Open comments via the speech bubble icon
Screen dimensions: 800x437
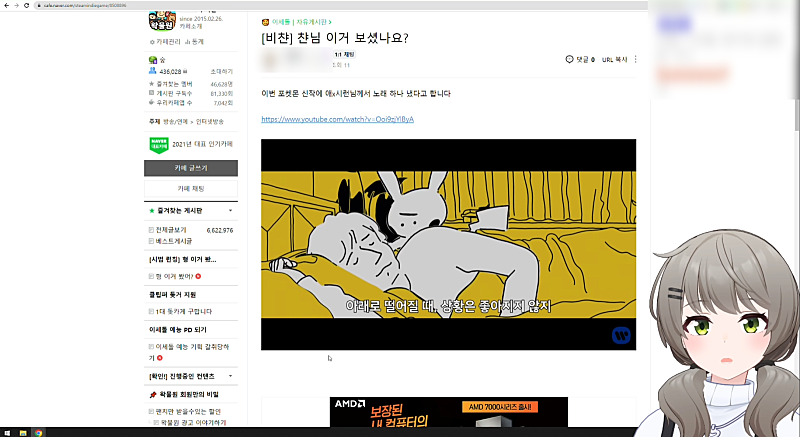tap(569, 59)
